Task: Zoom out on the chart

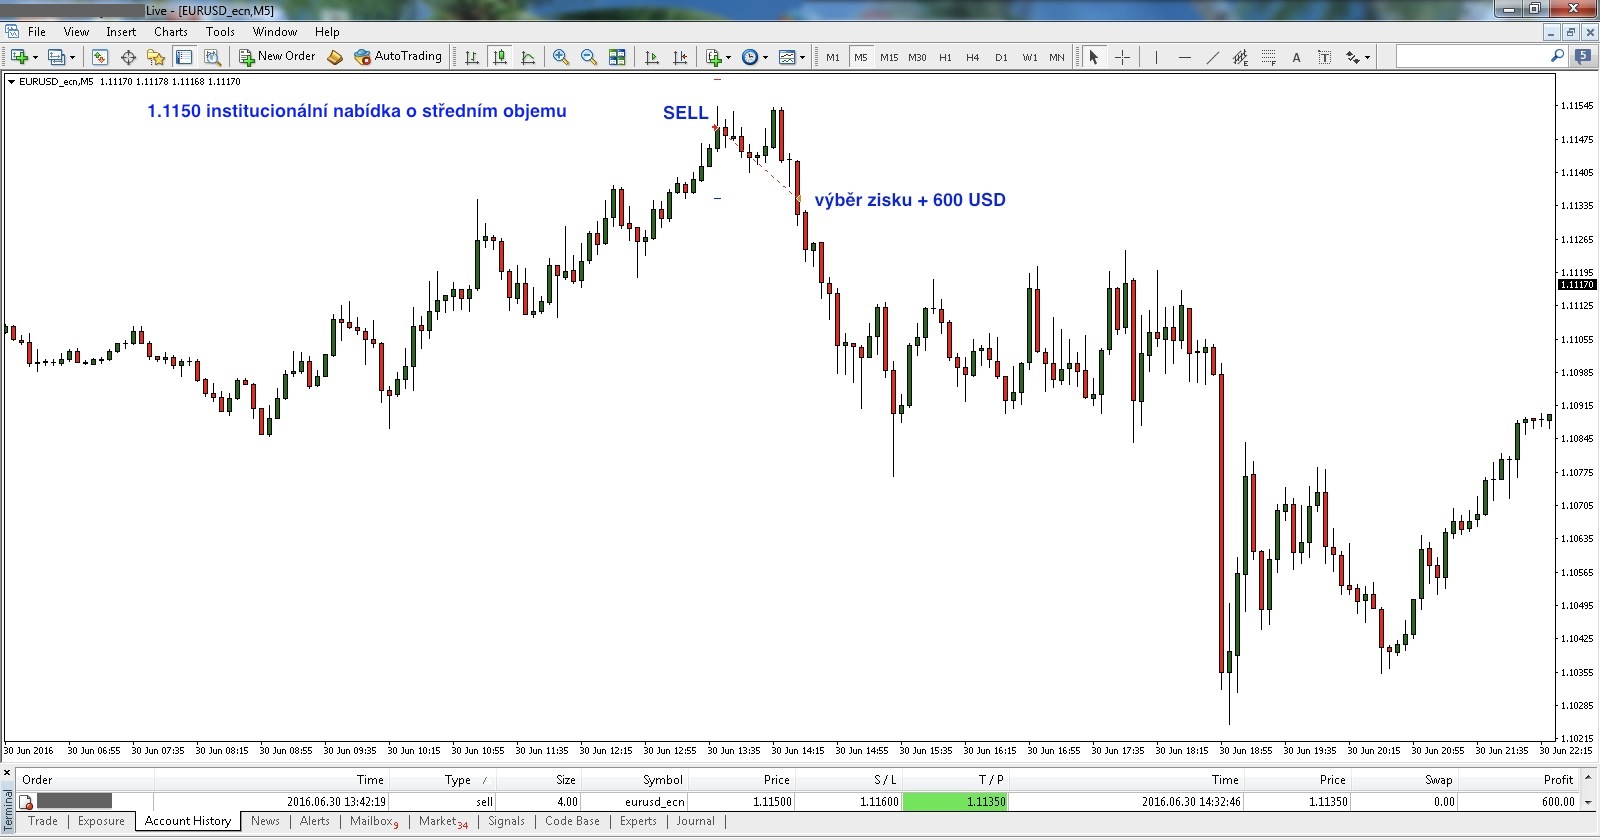Action: 589,57
